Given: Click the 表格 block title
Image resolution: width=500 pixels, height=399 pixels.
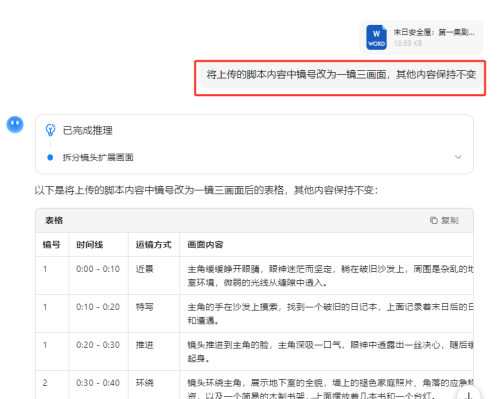Looking at the screenshot, I should 54,220.
